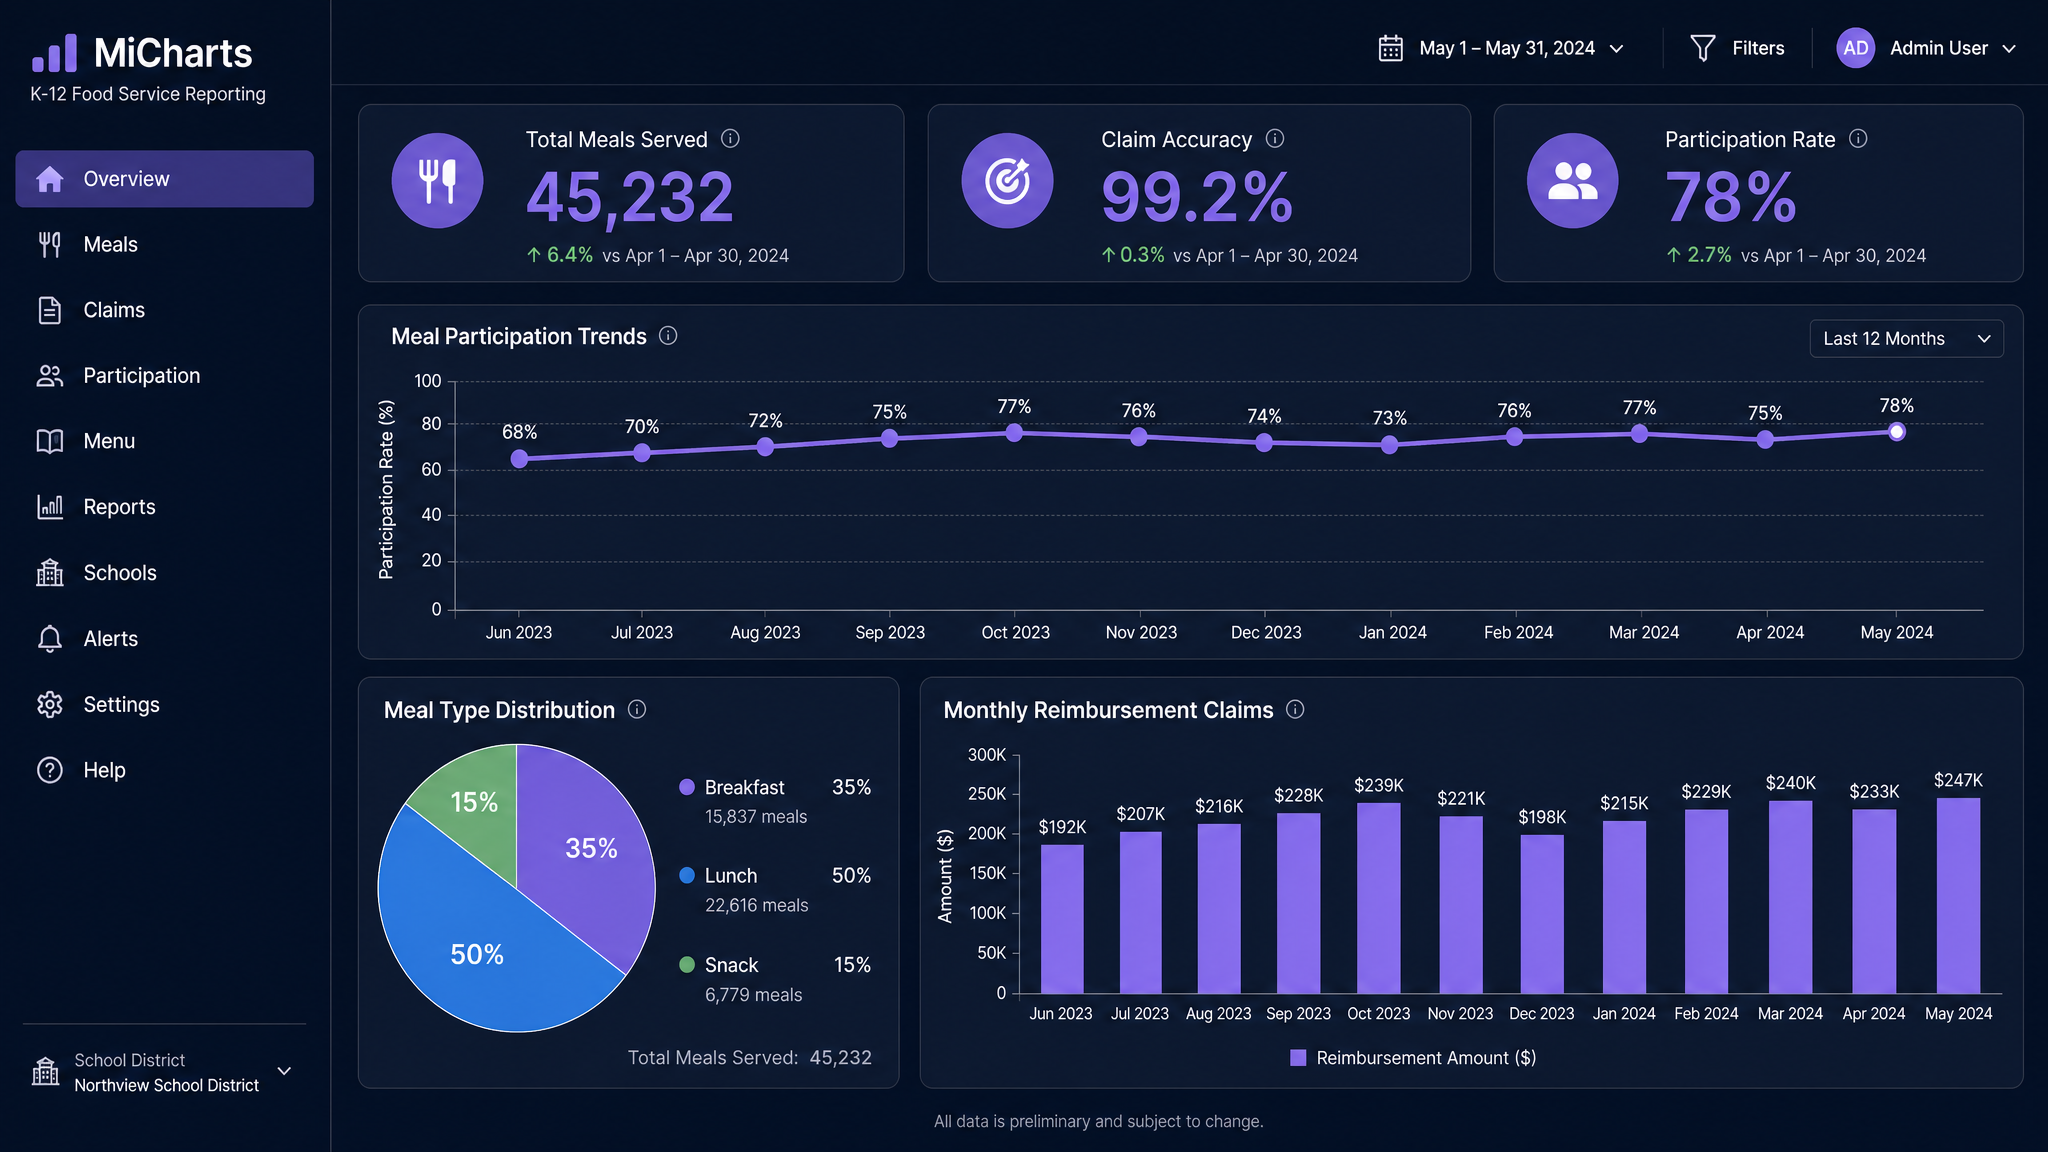Click info icon beside Meal Type Distribution
2048x1152 pixels.
pyautogui.click(x=637, y=710)
